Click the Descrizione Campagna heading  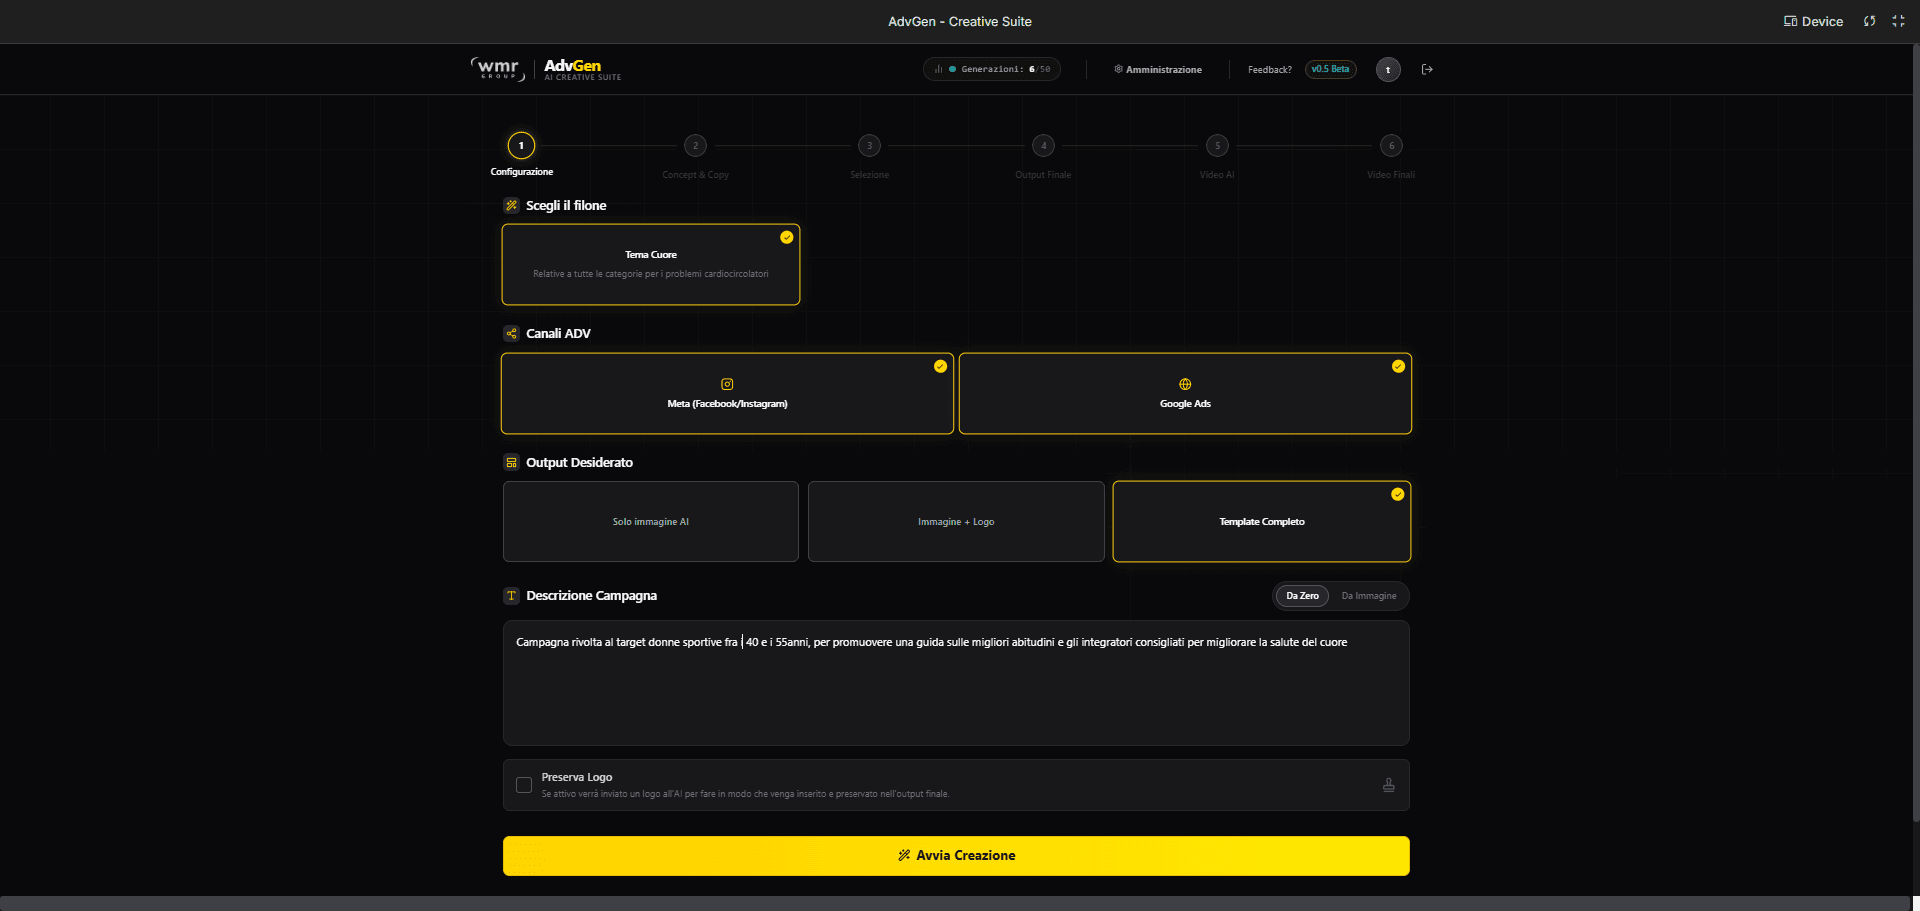[x=591, y=595]
